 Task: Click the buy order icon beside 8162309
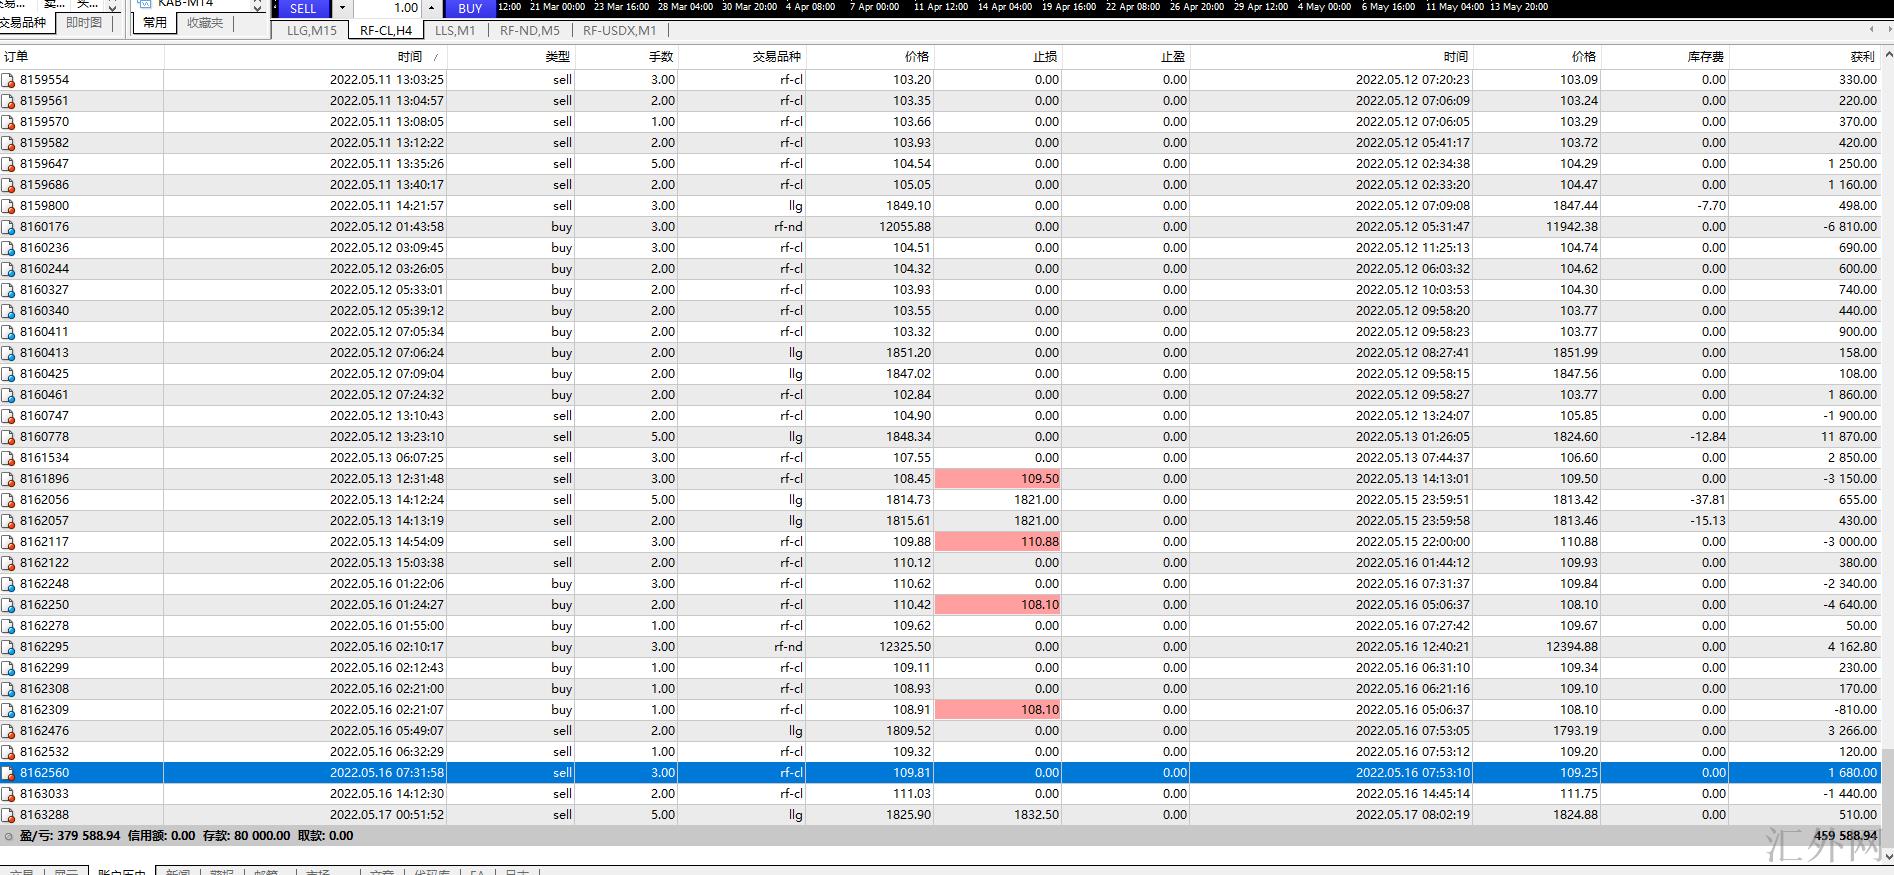click(x=9, y=710)
